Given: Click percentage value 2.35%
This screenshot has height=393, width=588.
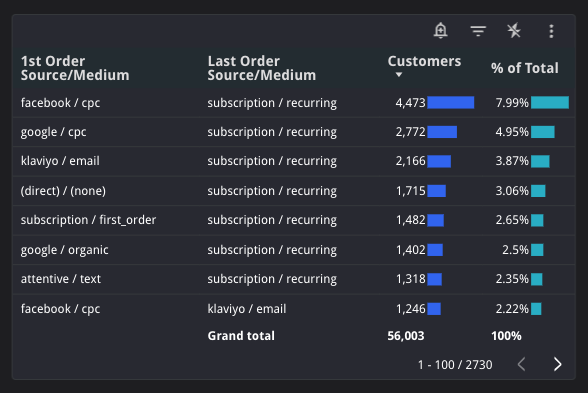Looking at the screenshot, I should pos(512,279).
